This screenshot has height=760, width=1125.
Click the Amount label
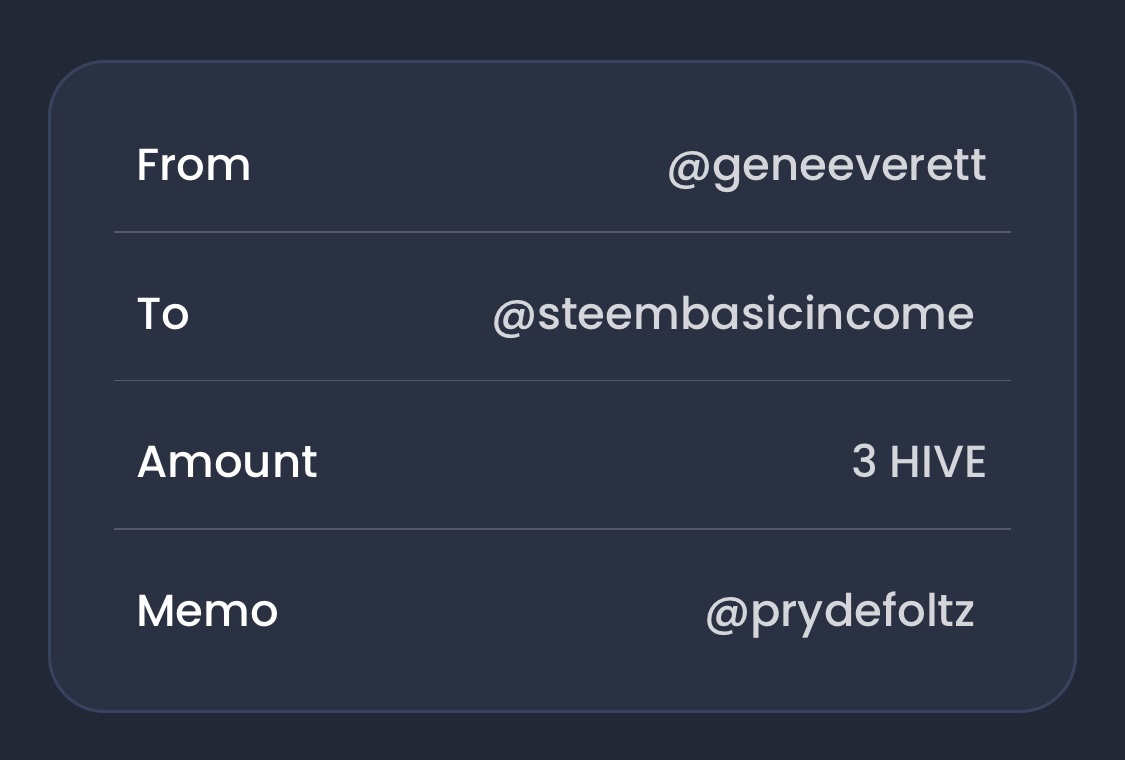pos(227,461)
